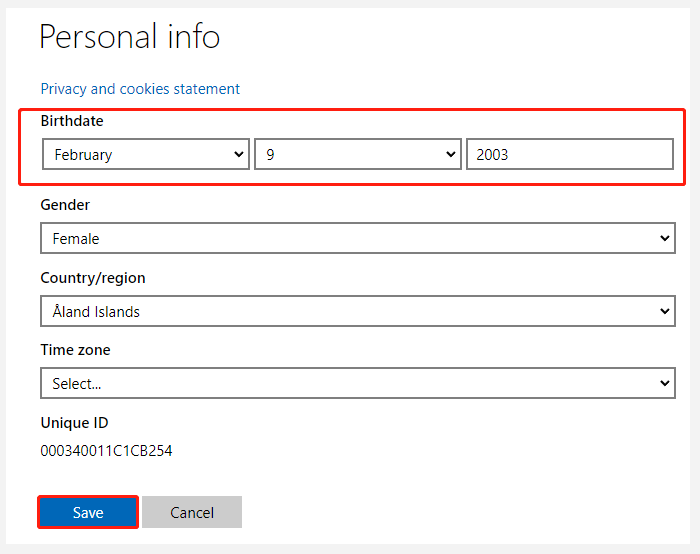The height and width of the screenshot is (554, 700).
Task: Click the Cancel button
Action: (192, 512)
